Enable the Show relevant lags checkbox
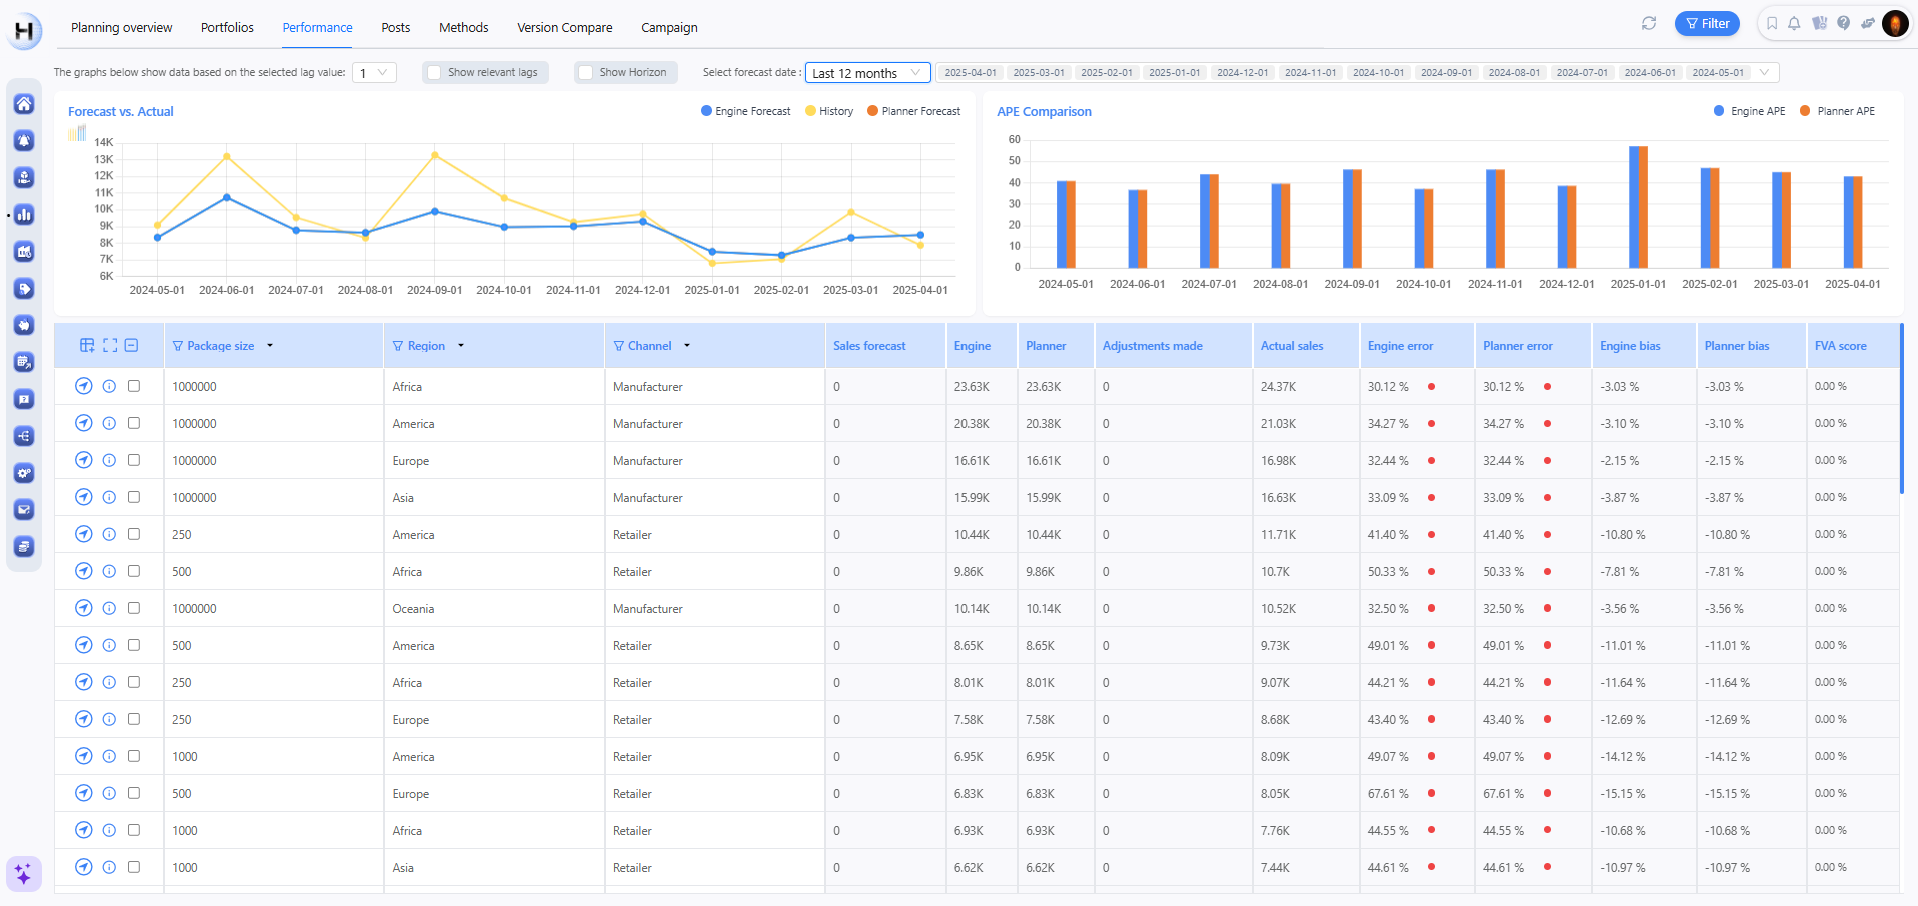 pos(434,72)
